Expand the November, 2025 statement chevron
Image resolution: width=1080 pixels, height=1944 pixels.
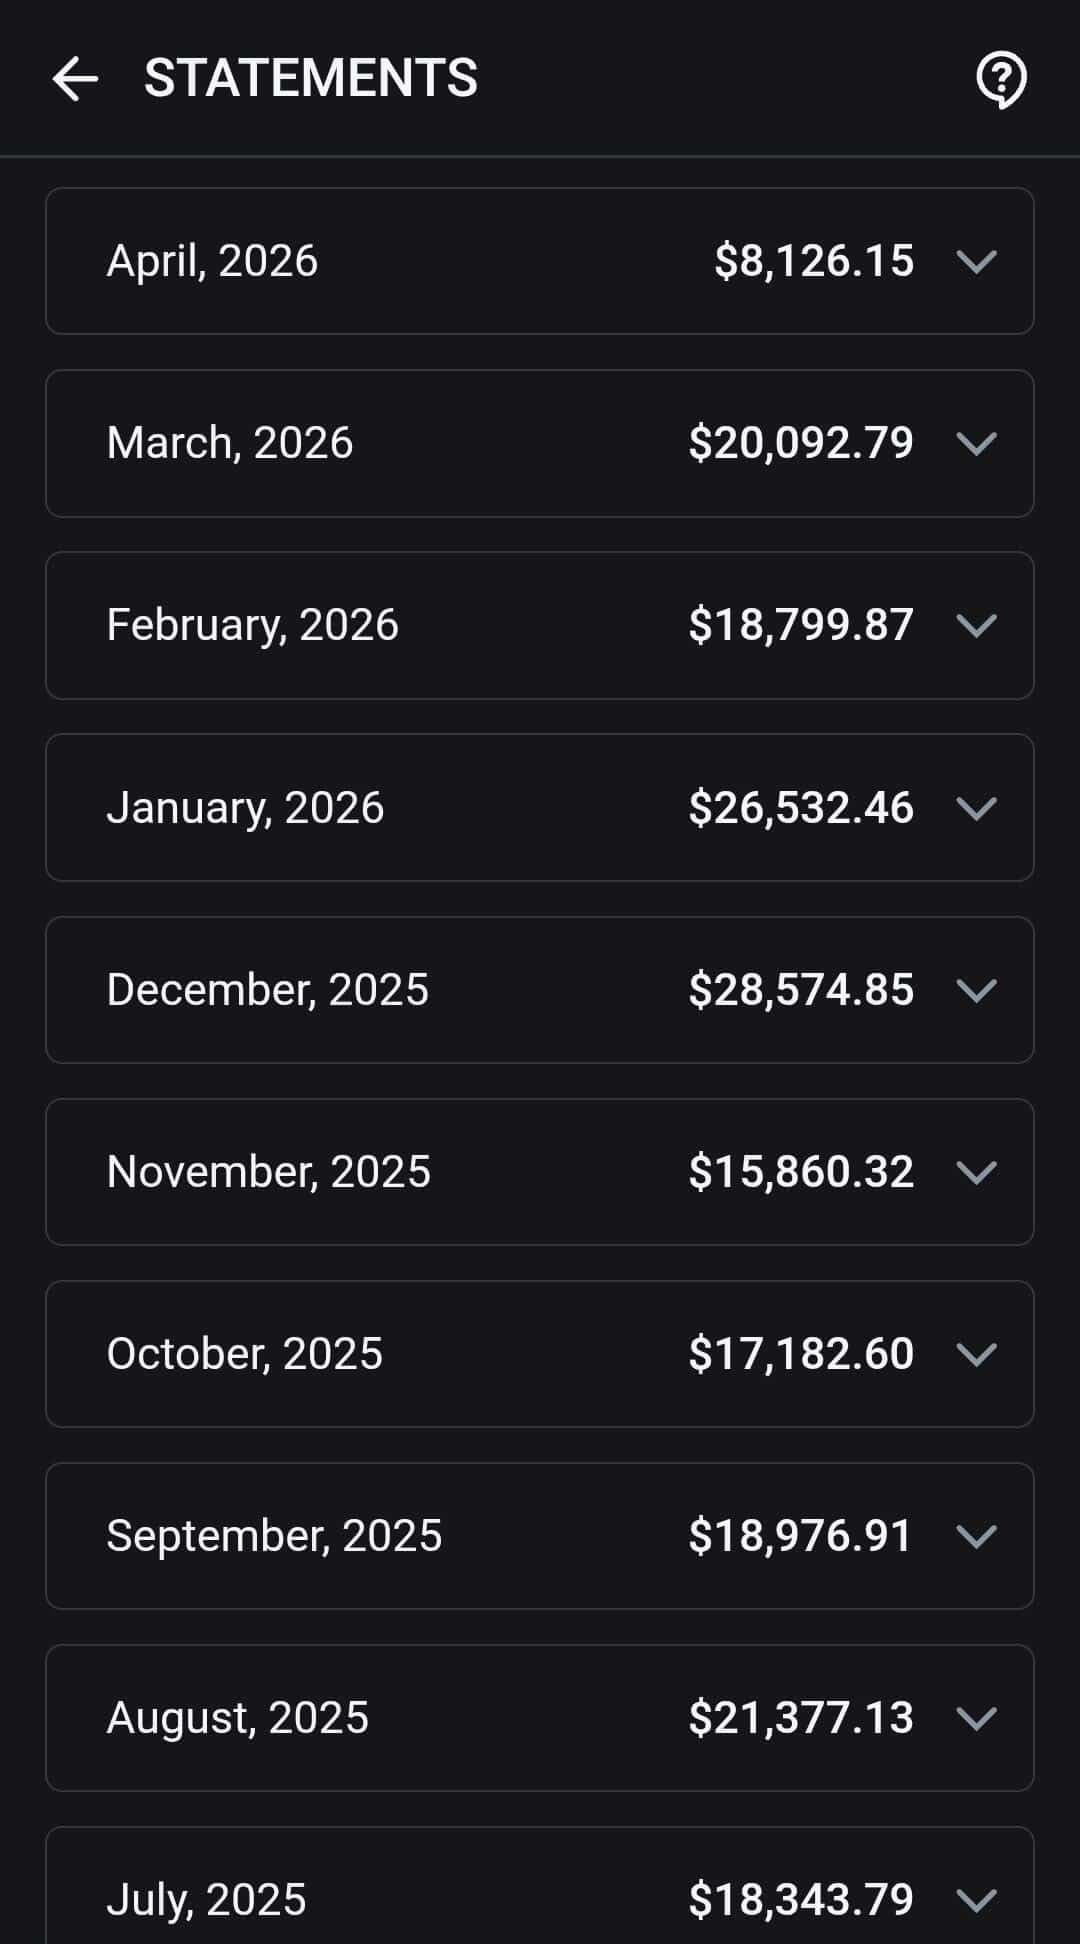point(976,1171)
